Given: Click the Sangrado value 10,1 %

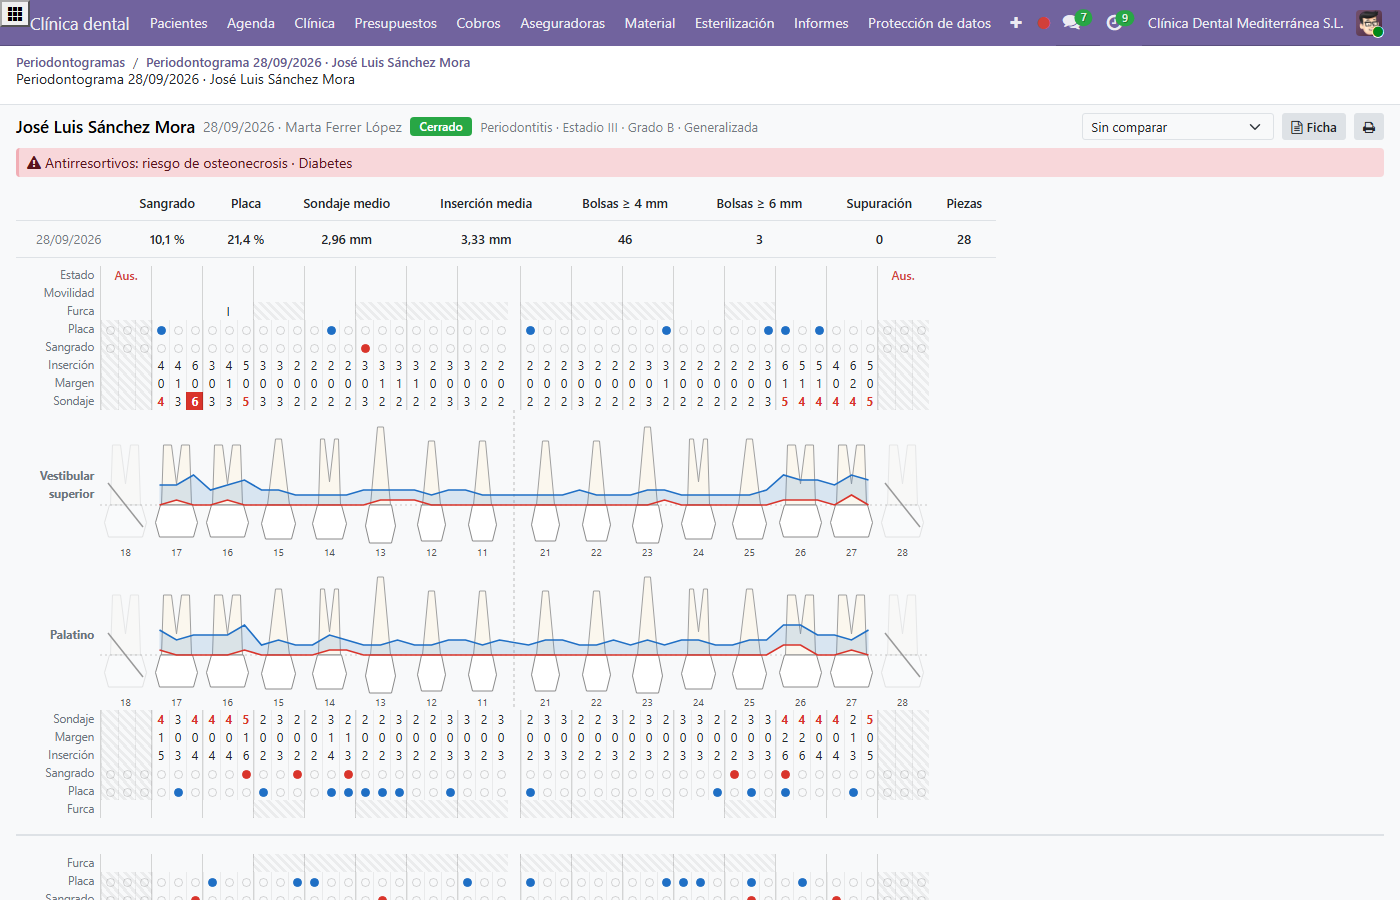Looking at the screenshot, I should pos(167,240).
